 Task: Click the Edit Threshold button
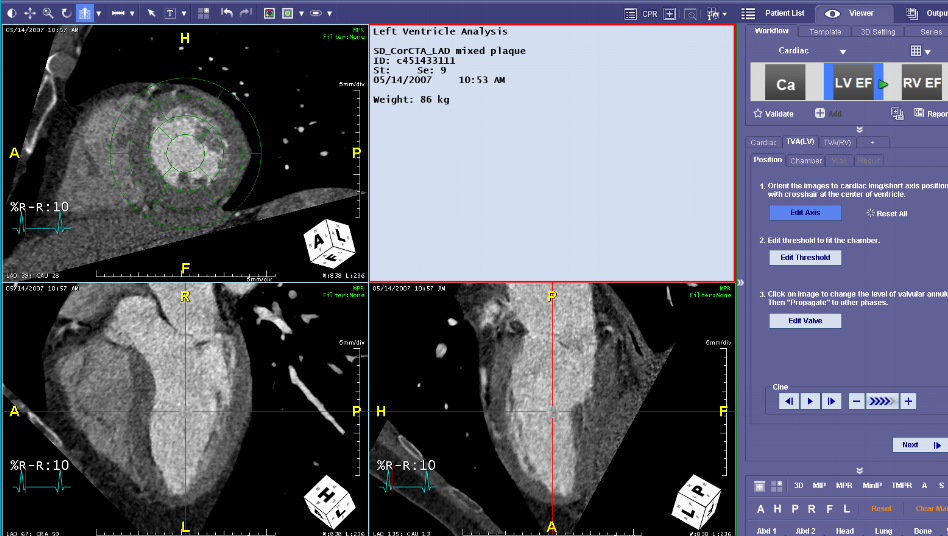tap(805, 257)
